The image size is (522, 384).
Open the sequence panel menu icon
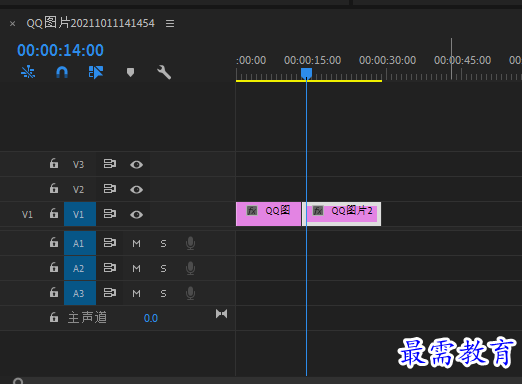pyautogui.click(x=170, y=23)
